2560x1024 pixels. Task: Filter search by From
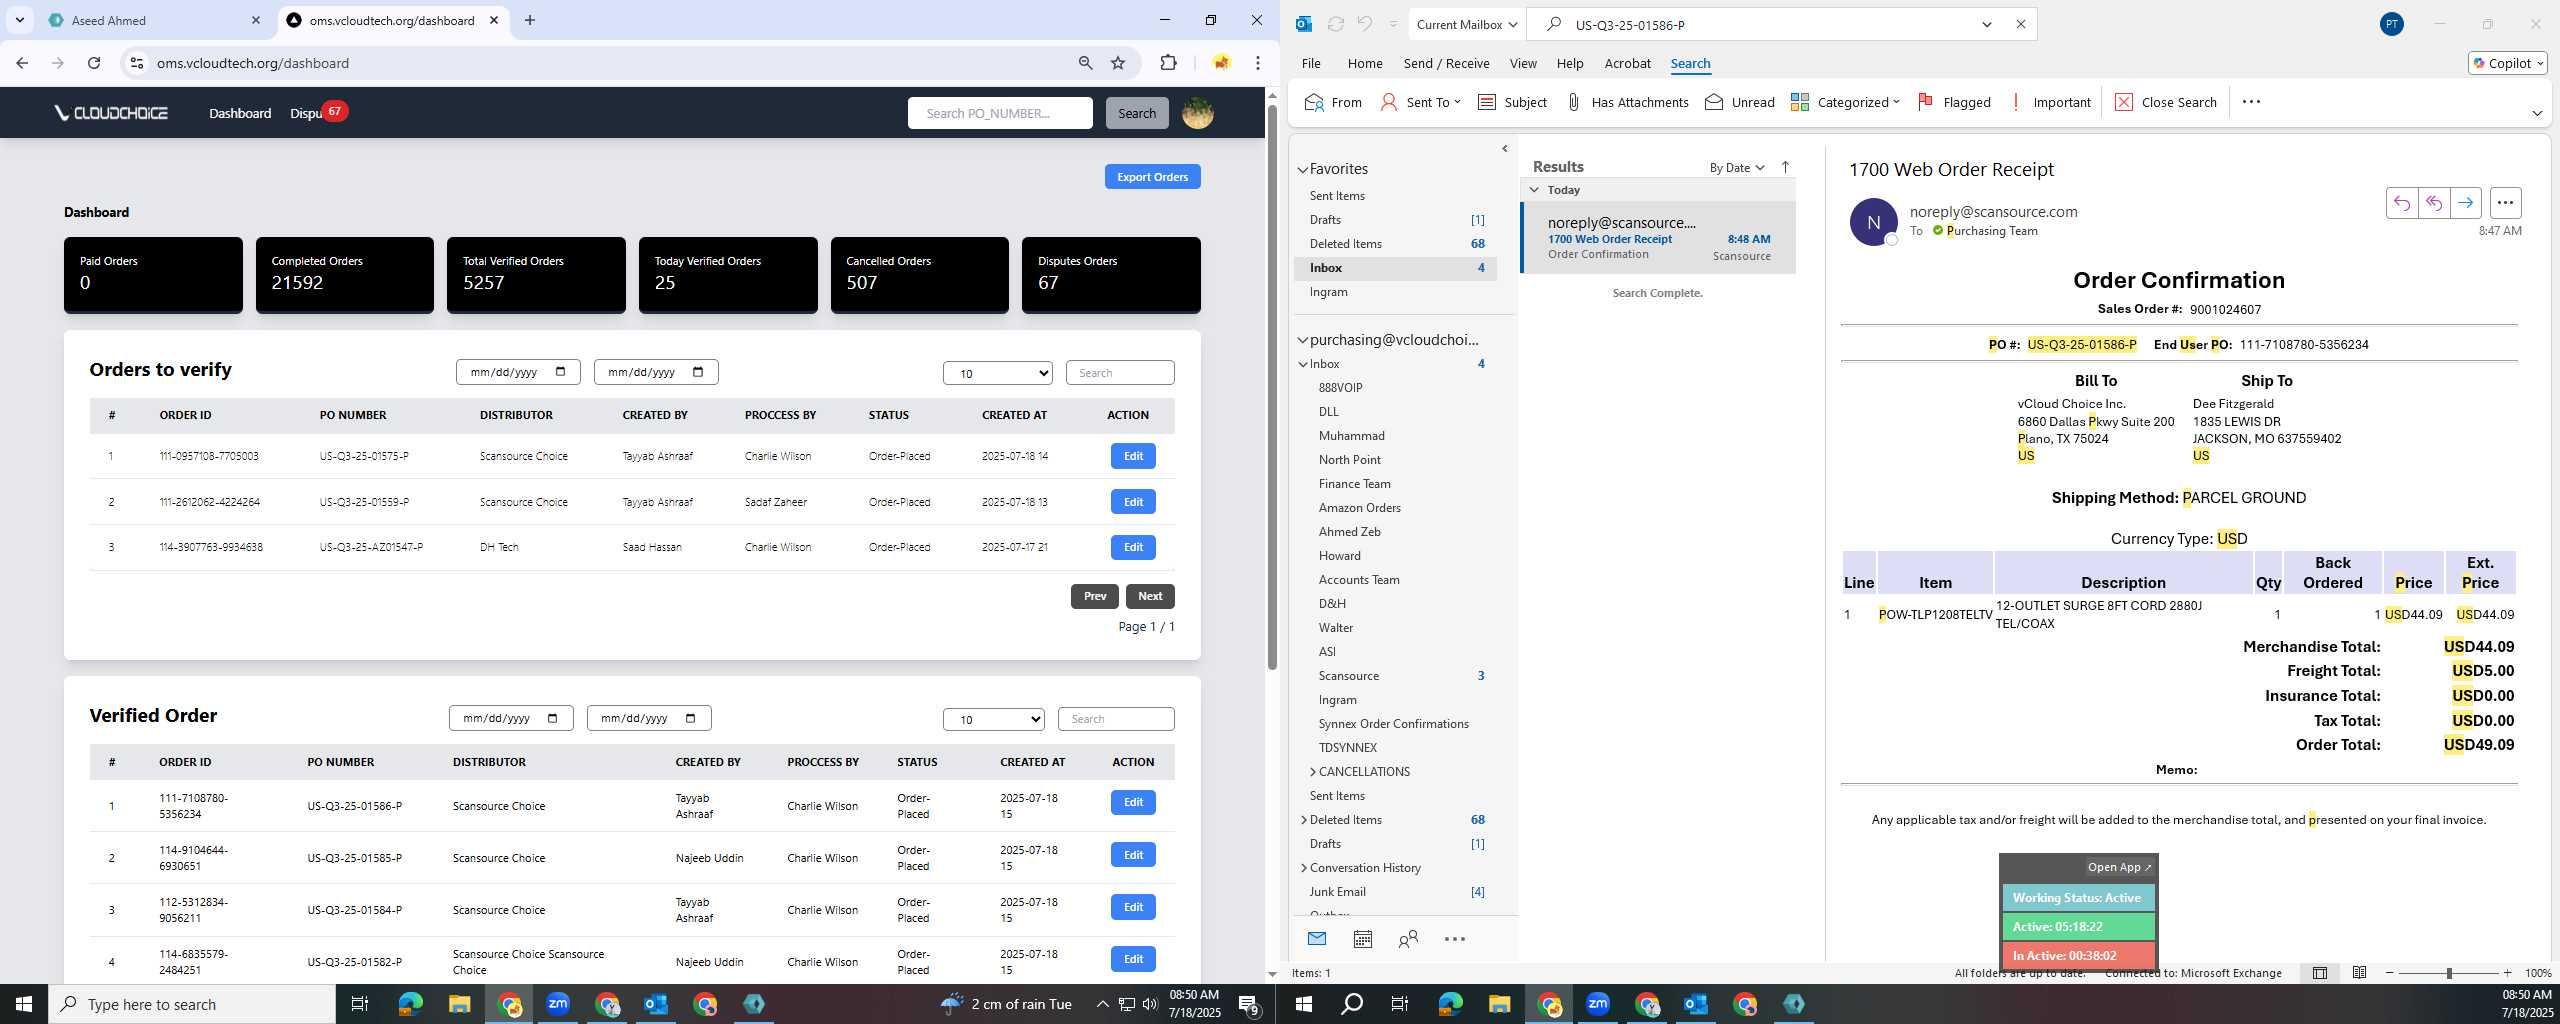click(1333, 102)
